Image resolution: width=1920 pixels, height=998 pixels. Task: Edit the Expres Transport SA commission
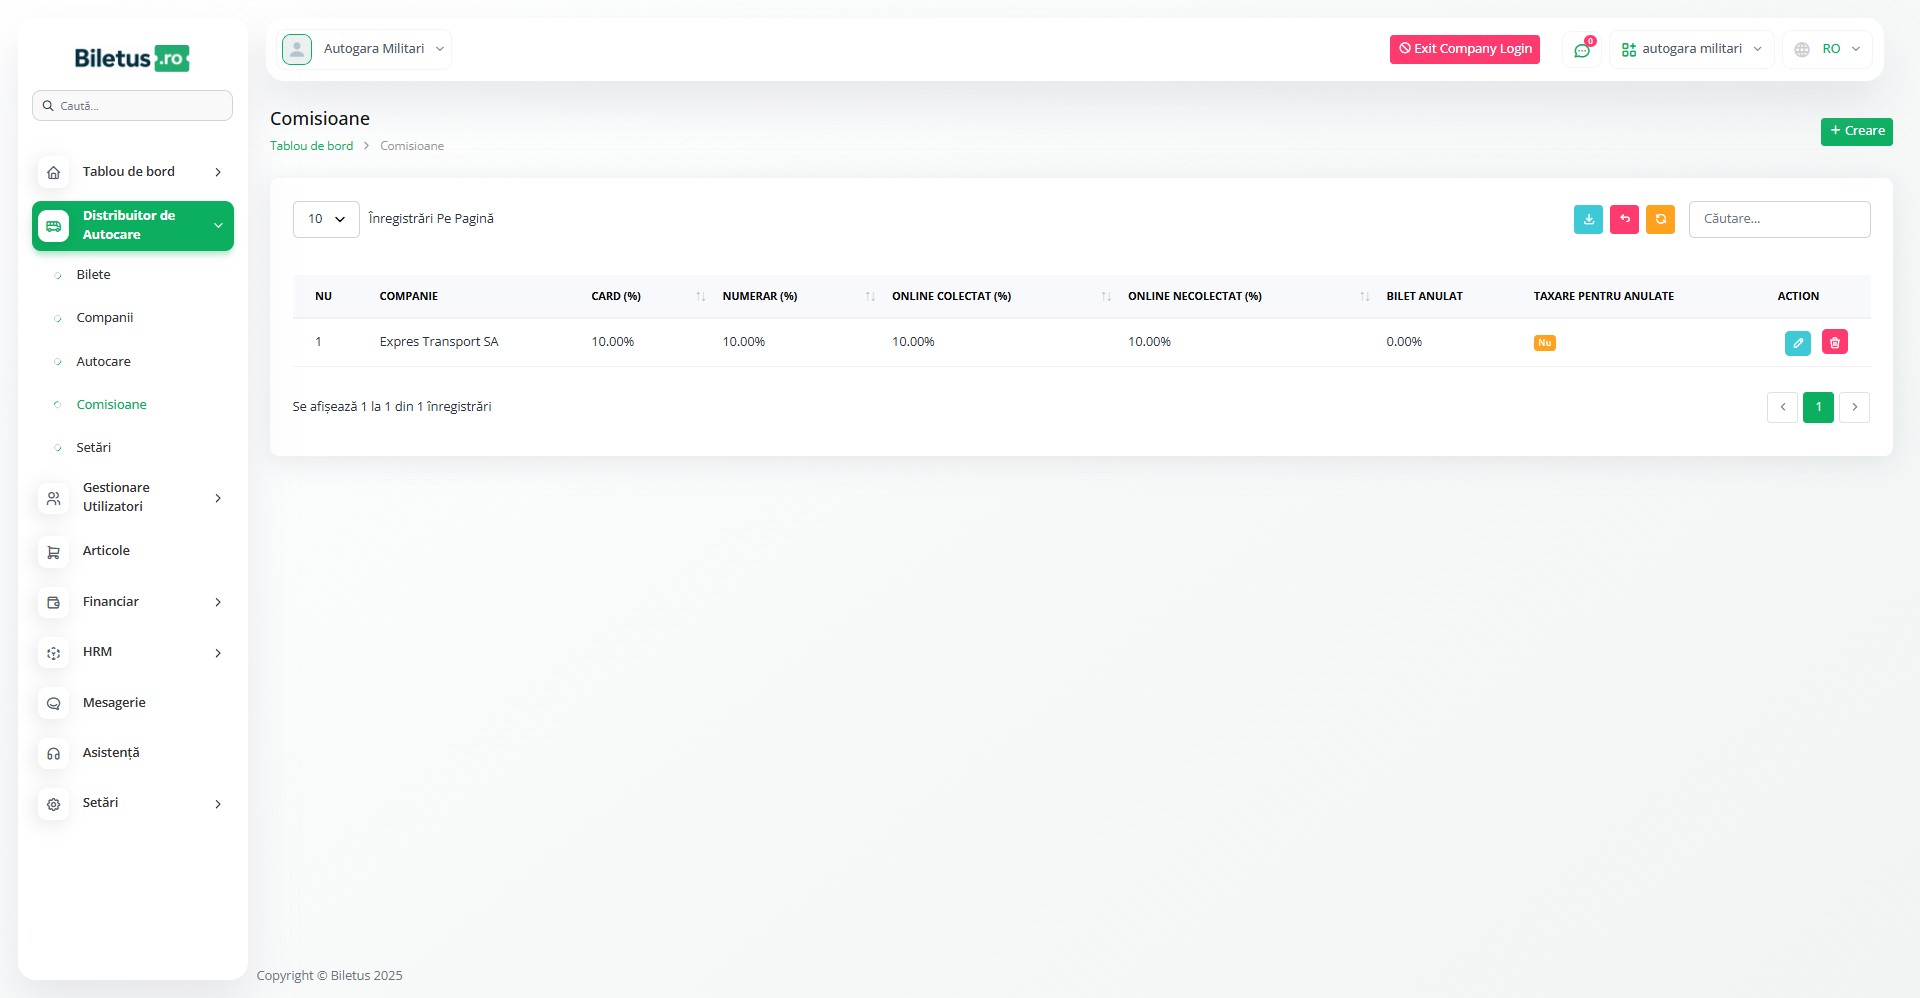pyautogui.click(x=1797, y=343)
